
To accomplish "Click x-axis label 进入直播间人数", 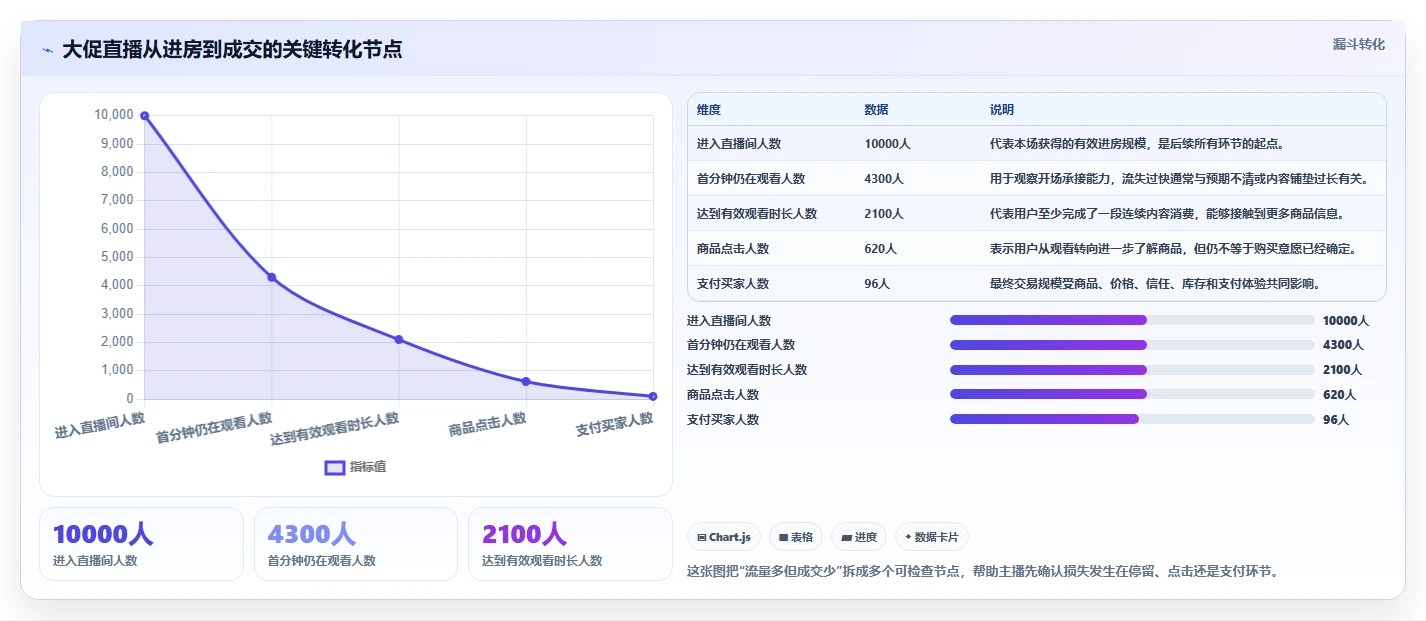I will [100, 426].
